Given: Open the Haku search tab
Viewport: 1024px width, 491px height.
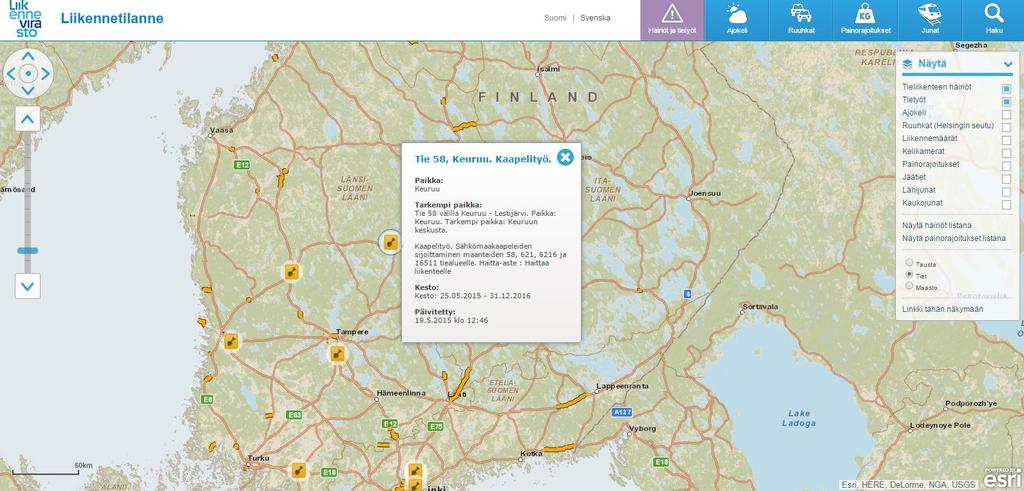Looking at the screenshot, I should click(x=993, y=20).
